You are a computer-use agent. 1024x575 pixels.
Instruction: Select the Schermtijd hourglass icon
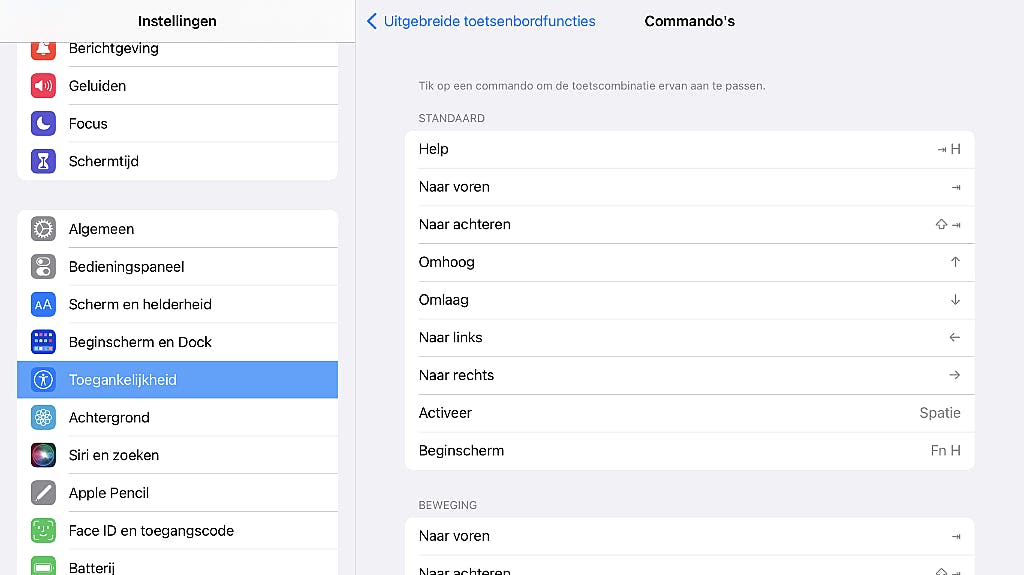[x=43, y=161]
